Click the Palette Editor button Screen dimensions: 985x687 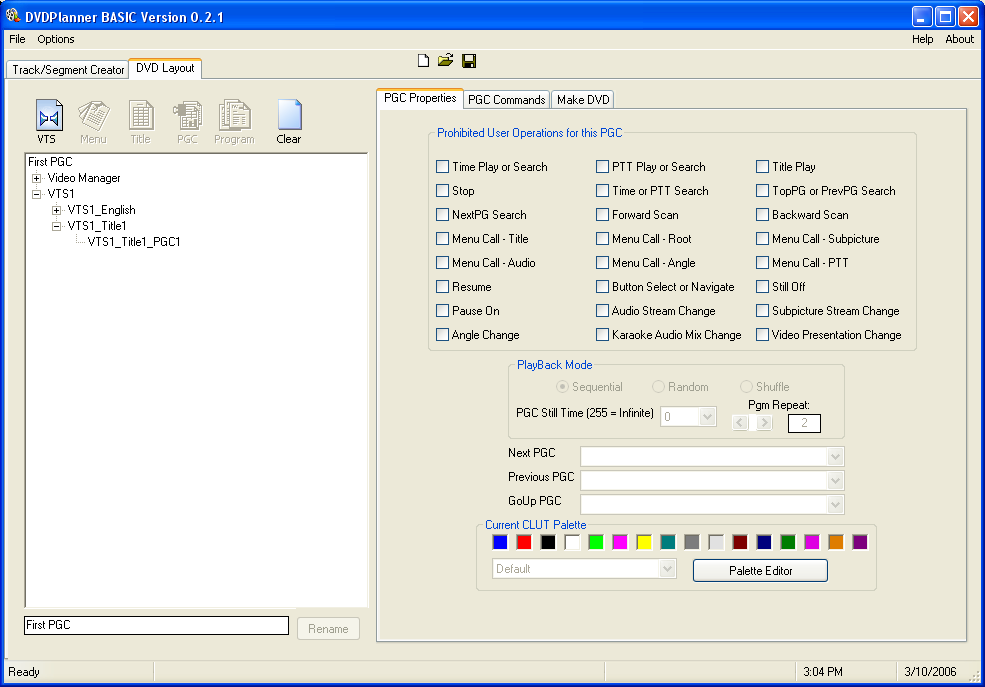tap(760, 570)
